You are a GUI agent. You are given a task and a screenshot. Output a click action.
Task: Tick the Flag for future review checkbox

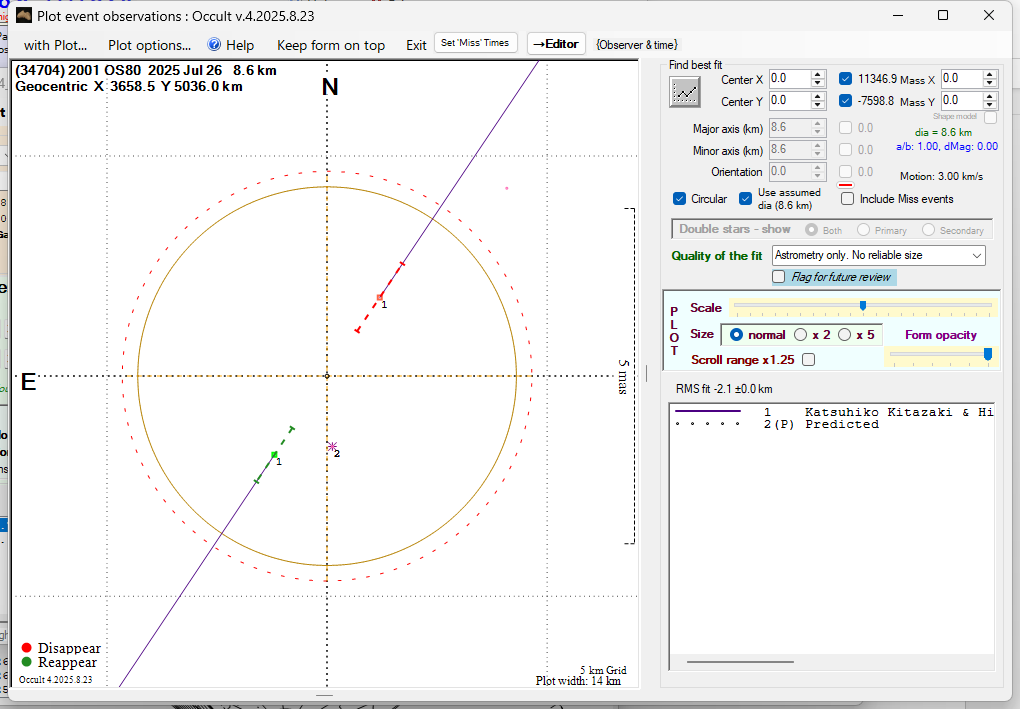[x=779, y=277]
